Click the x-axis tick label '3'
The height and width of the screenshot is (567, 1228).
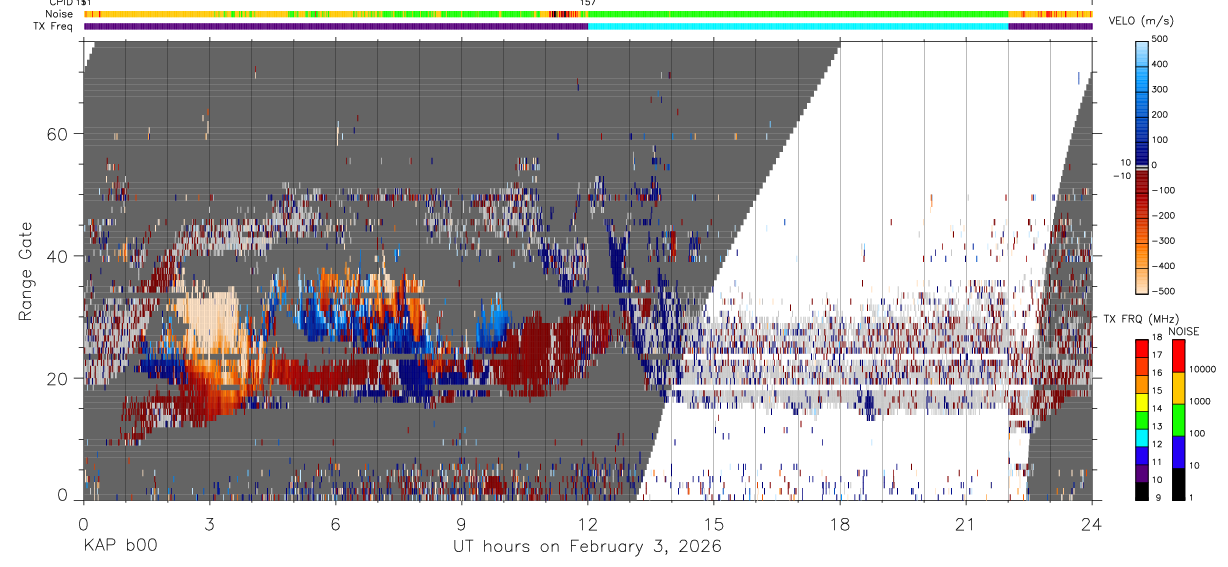click(x=209, y=524)
